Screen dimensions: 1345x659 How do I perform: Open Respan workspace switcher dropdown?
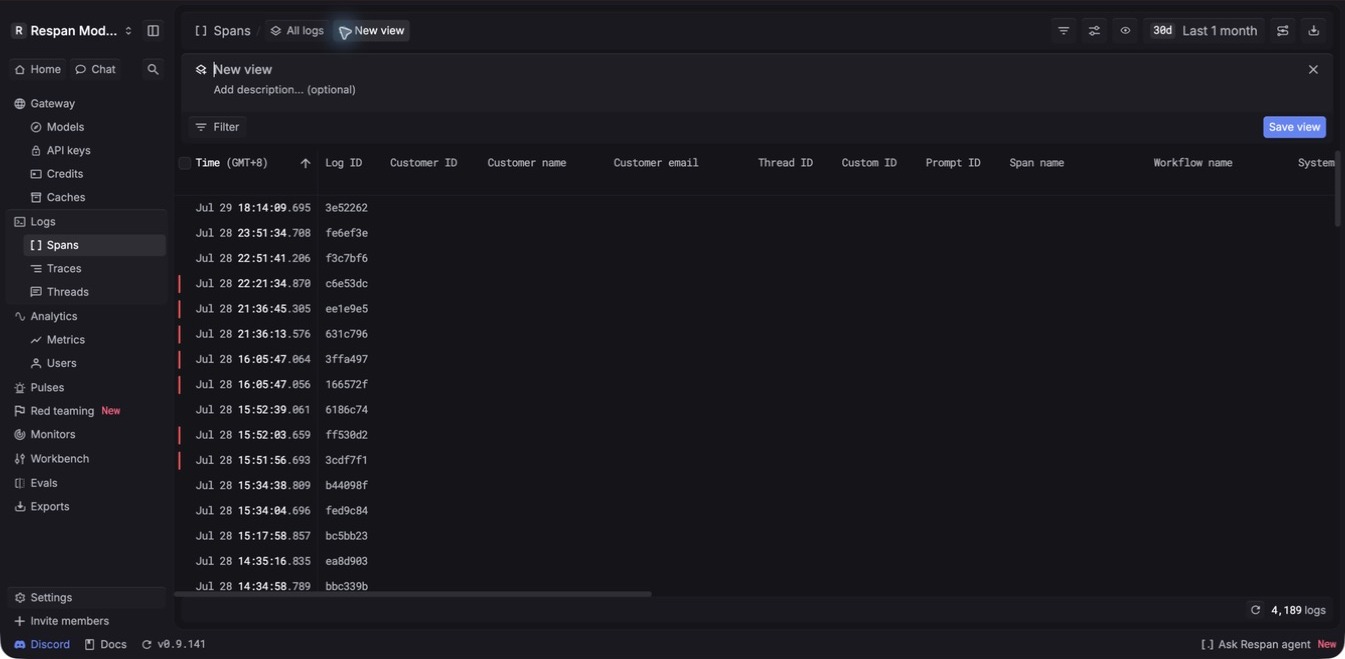[72, 31]
